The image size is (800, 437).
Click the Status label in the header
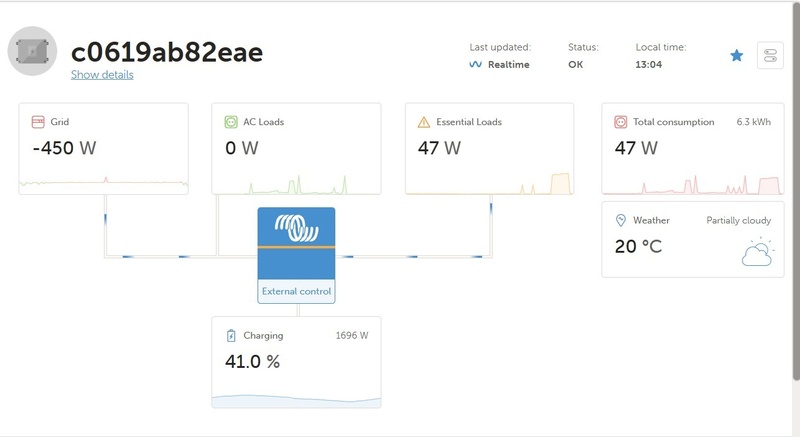point(583,47)
